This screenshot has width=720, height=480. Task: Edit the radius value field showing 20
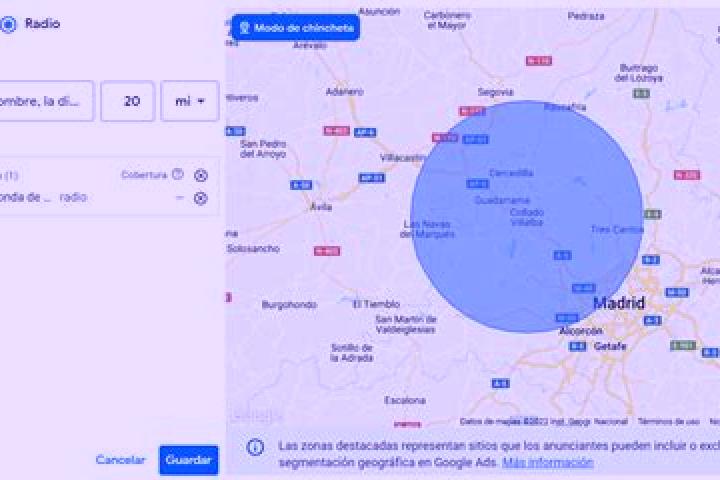click(x=128, y=101)
